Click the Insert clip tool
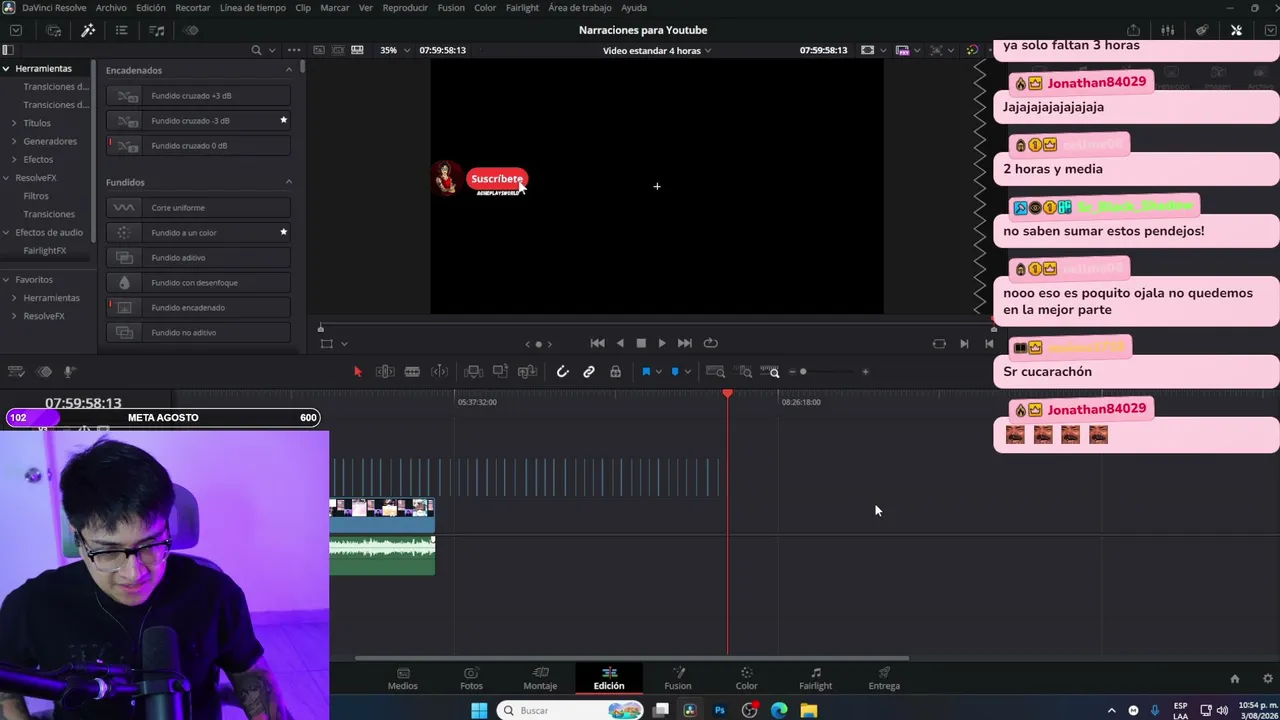Viewport: 1280px width, 720px height. (x=474, y=372)
